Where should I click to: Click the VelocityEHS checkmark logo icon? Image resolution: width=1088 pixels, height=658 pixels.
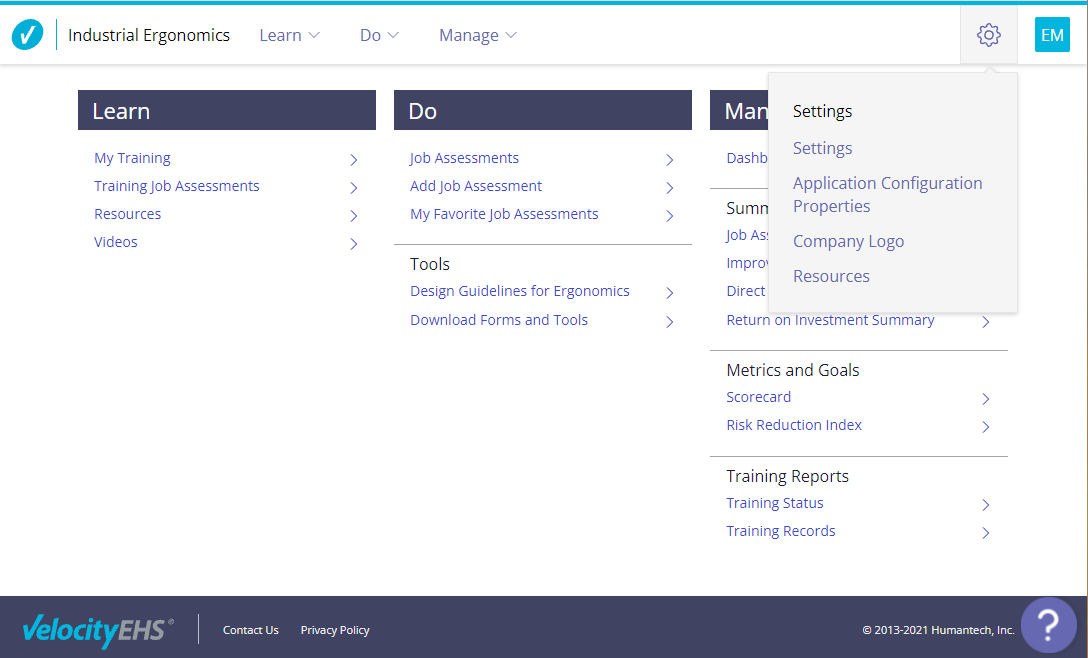click(x=27, y=35)
